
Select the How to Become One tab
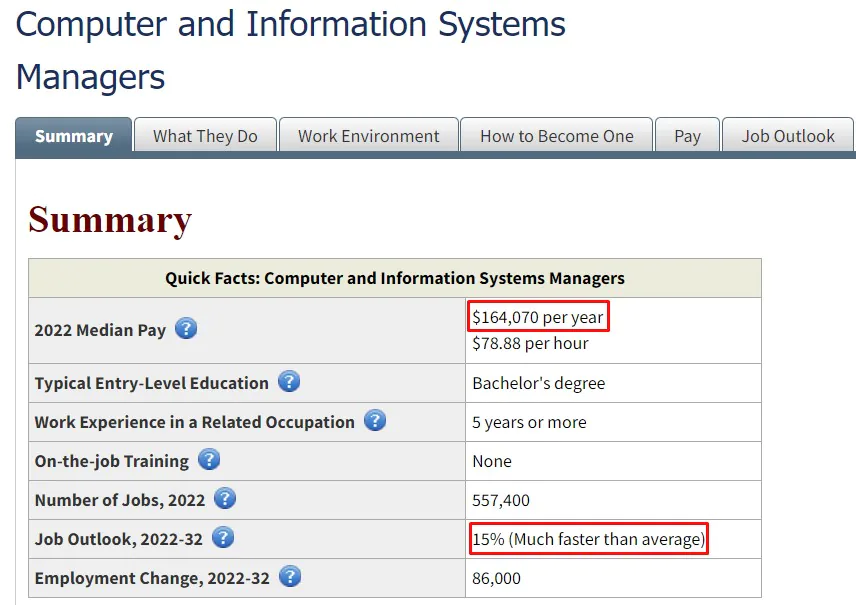pos(557,135)
